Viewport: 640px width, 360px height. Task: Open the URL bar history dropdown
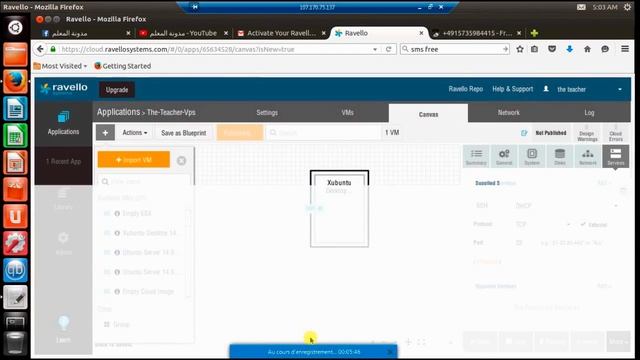coord(375,49)
